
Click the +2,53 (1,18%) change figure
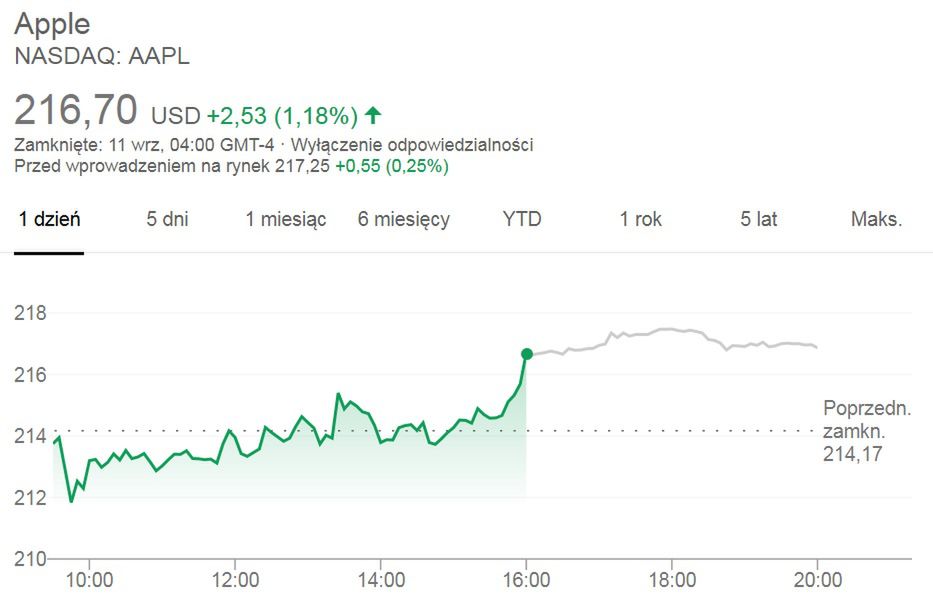[x=282, y=114]
